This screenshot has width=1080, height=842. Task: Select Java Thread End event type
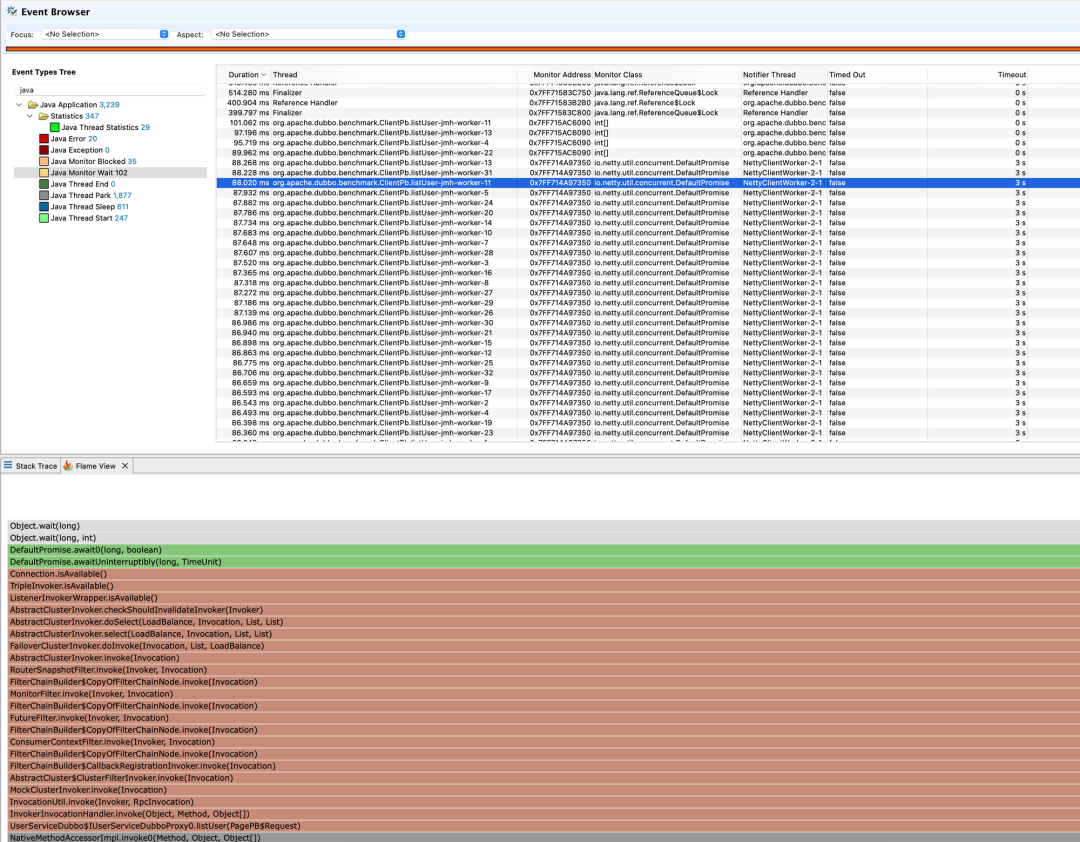click(x=83, y=184)
